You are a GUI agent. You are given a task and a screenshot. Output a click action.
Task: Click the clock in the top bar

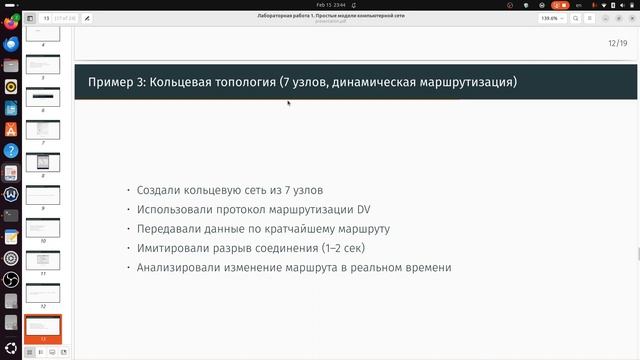coord(331,5)
